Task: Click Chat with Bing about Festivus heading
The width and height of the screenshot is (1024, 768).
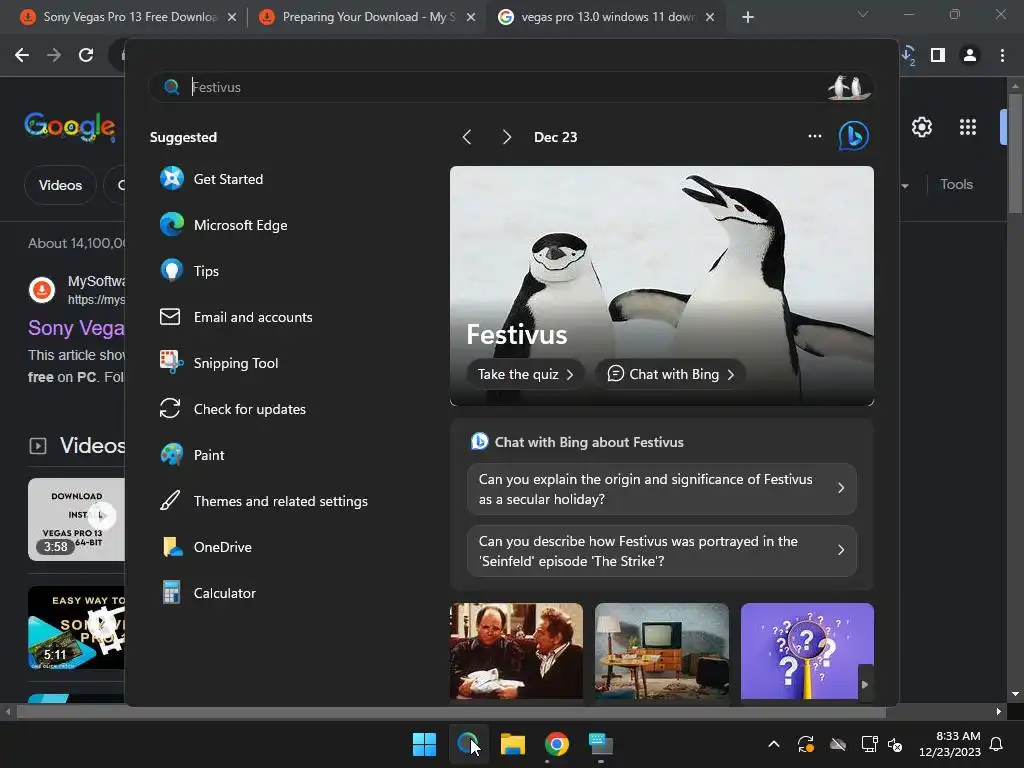Action: (589, 442)
